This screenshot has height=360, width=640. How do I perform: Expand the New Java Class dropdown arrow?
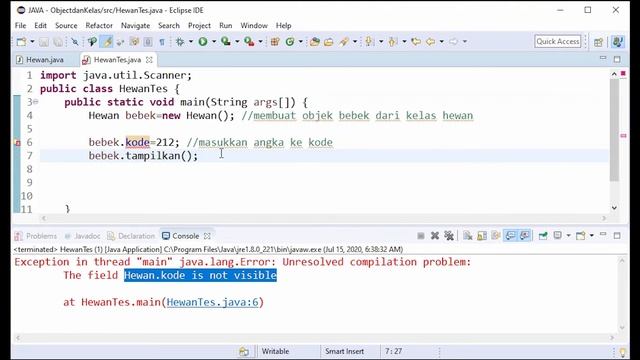click(300, 42)
